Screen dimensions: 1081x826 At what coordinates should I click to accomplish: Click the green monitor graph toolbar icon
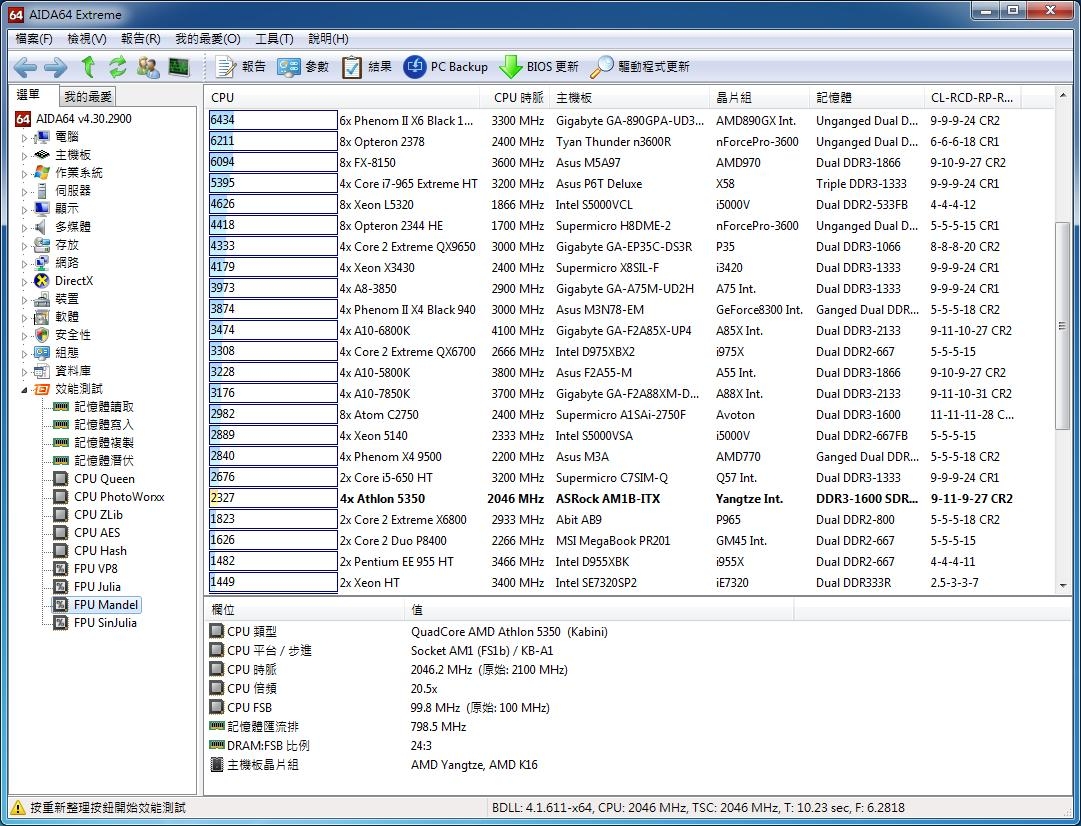pos(179,67)
